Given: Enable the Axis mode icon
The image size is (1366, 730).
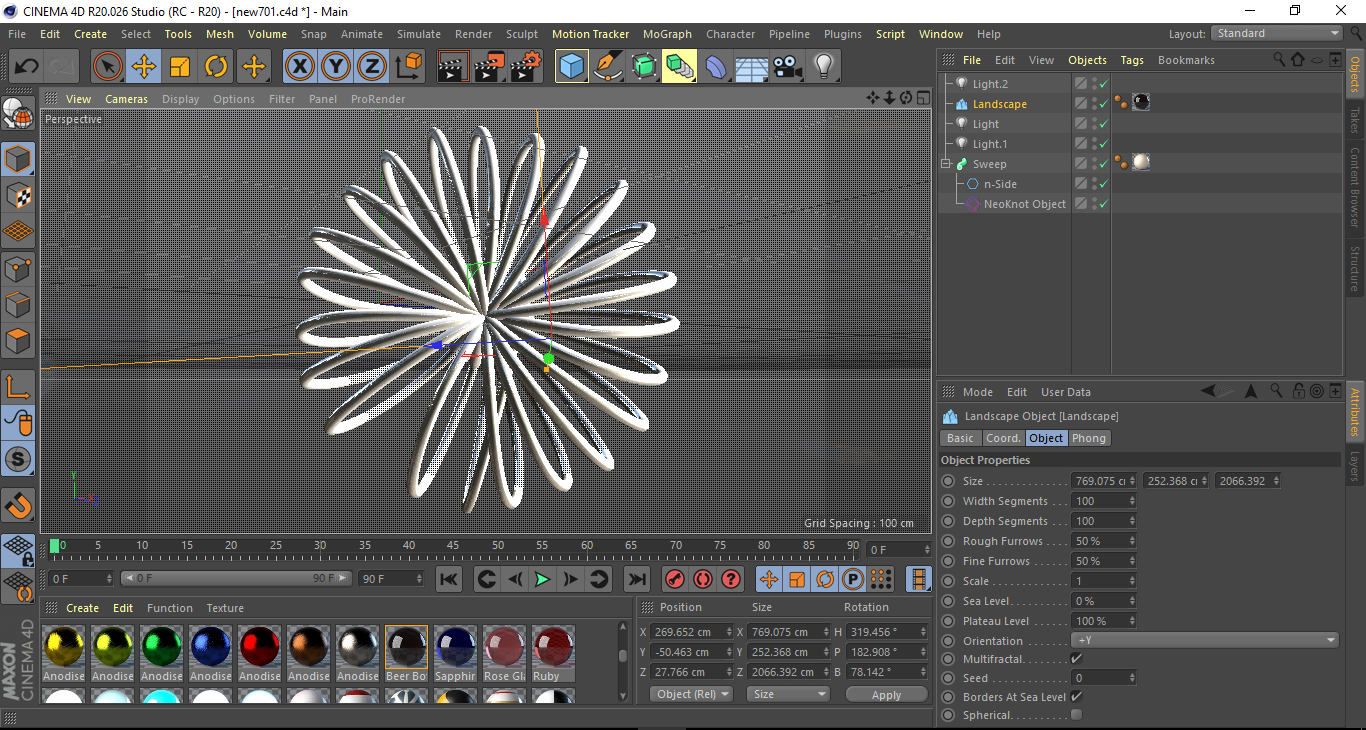Looking at the screenshot, I should (x=18, y=387).
